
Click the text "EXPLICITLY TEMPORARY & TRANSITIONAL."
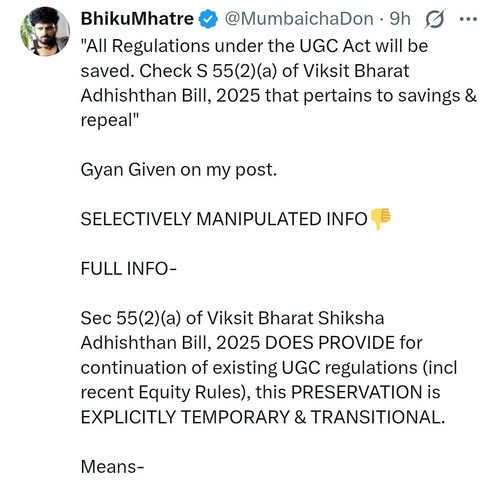(263, 417)
